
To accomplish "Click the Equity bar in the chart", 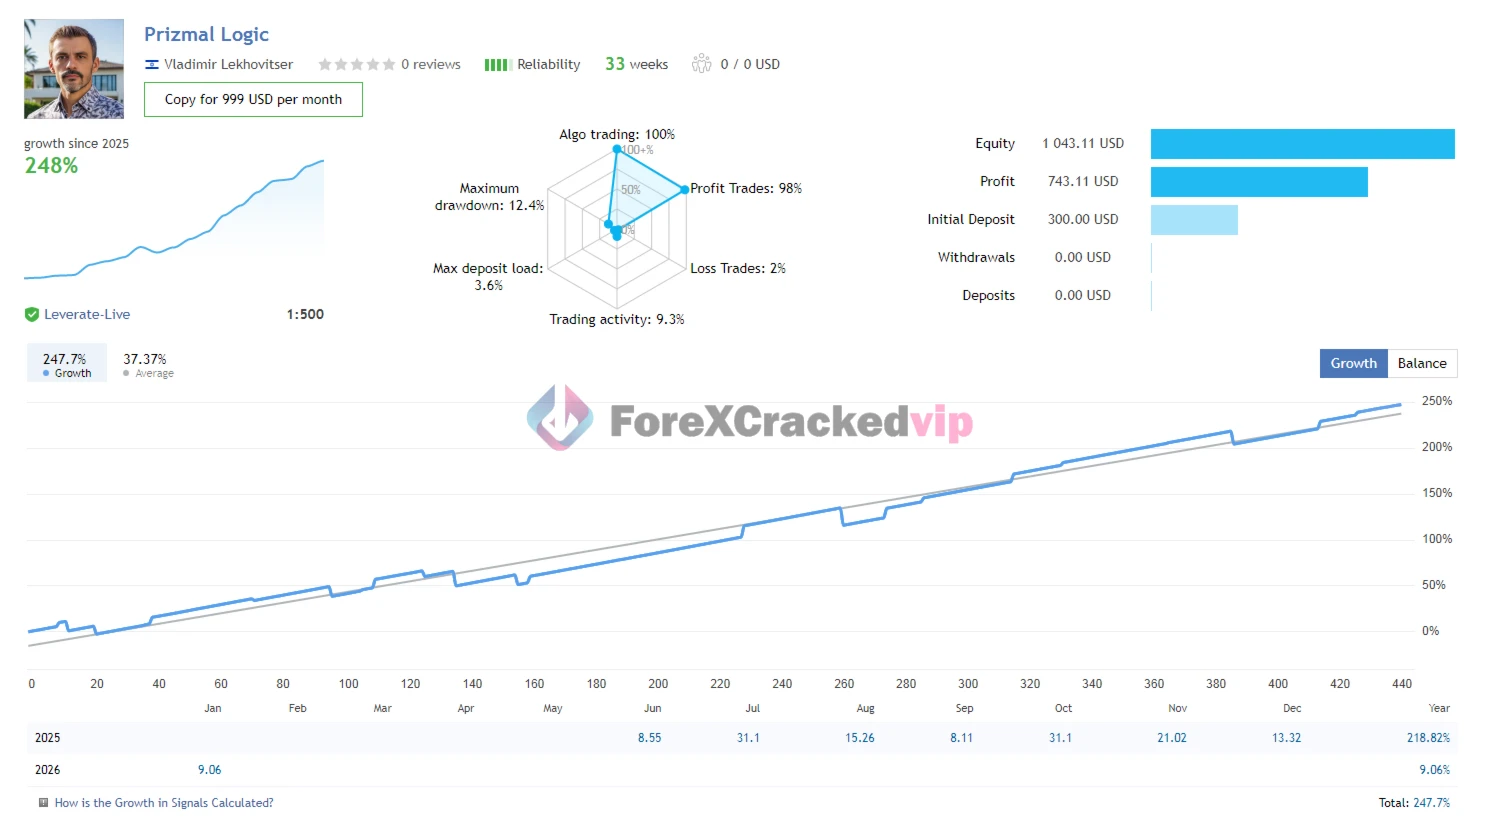I will (x=1302, y=144).
